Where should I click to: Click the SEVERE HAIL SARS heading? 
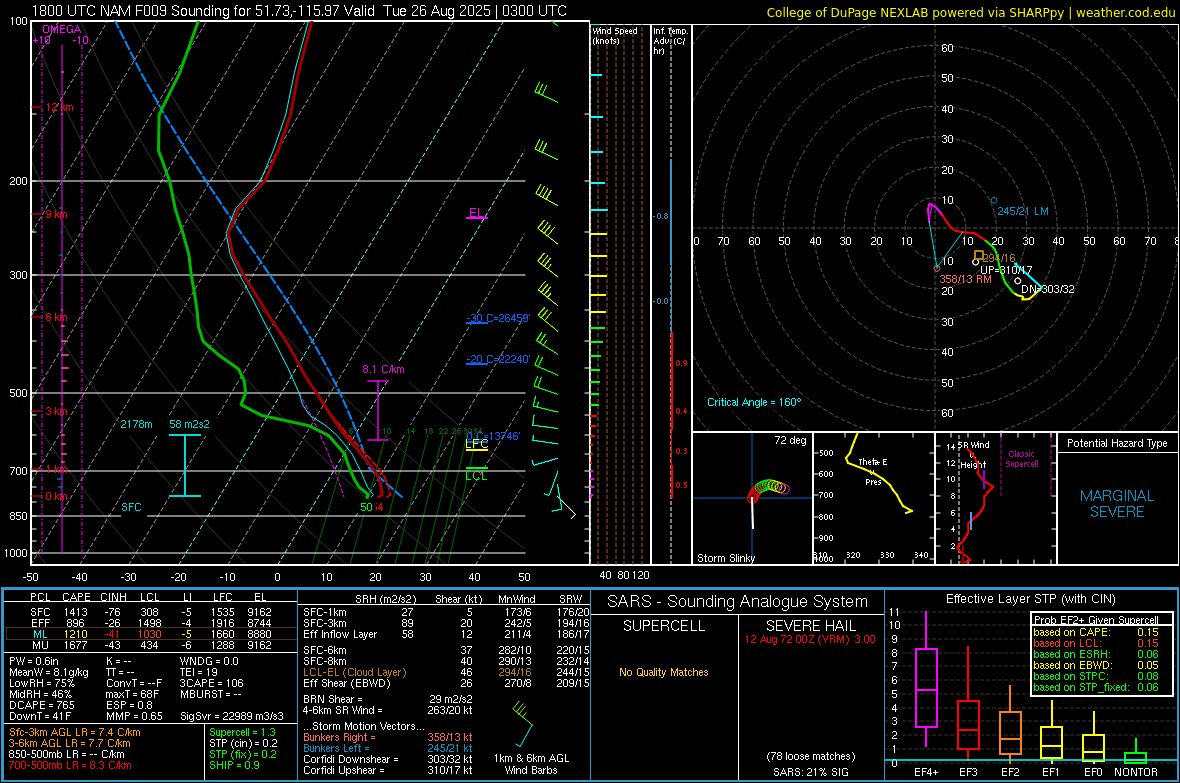coord(810,626)
